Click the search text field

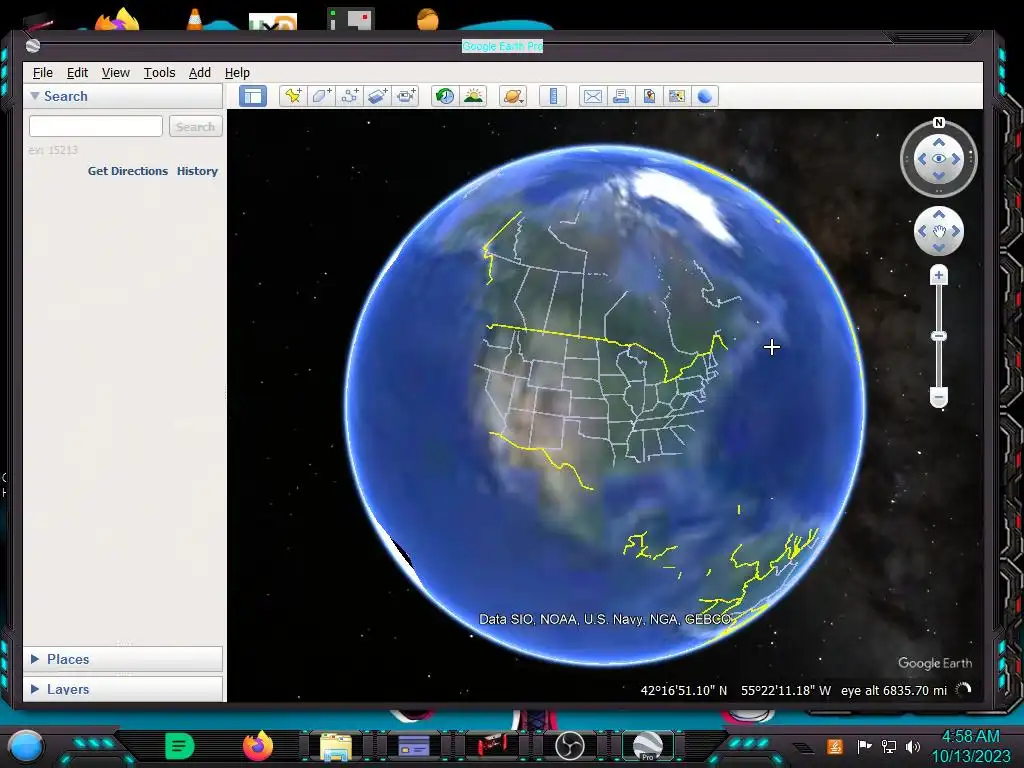coord(95,126)
